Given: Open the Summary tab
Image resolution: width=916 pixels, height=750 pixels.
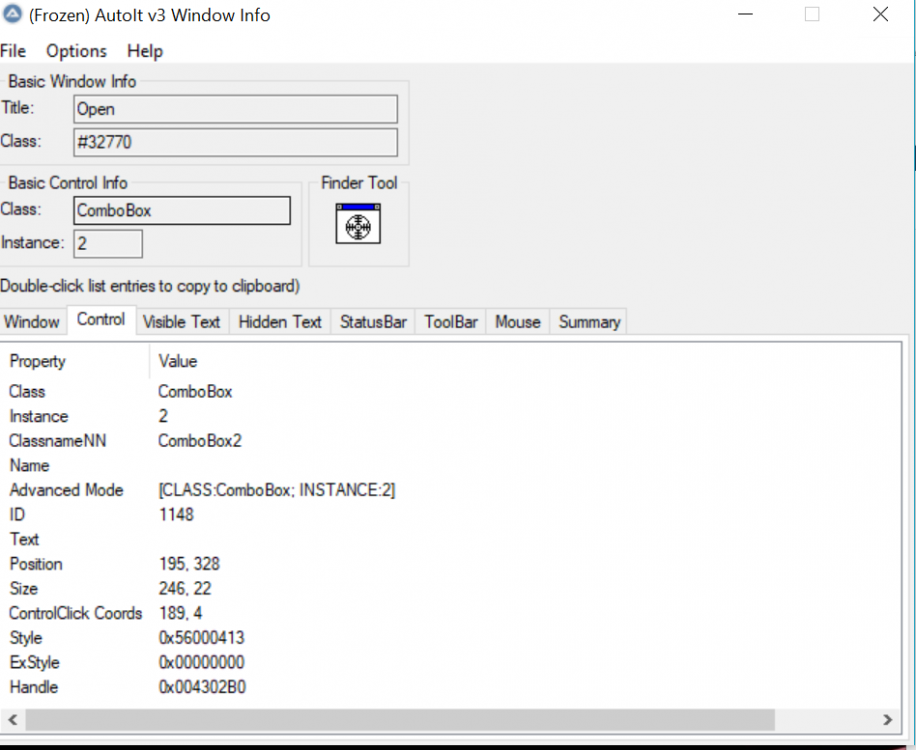Looking at the screenshot, I should pyautogui.click(x=589, y=322).
